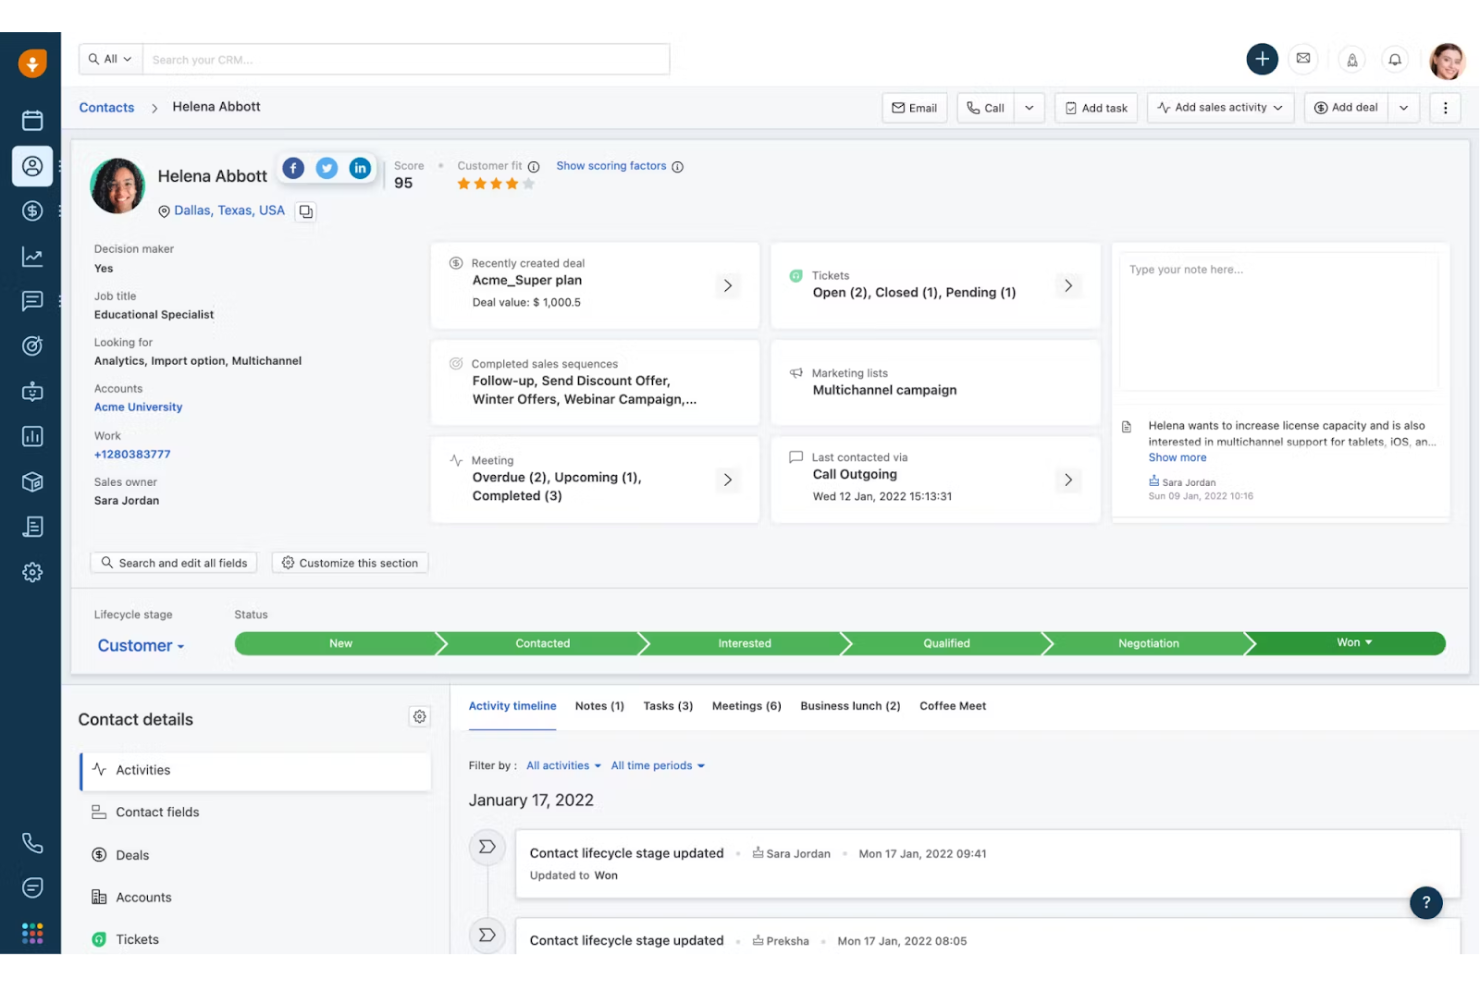The width and height of the screenshot is (1480, 987).
Task: Click the Show scoring factors link
Action: (612, 166)
